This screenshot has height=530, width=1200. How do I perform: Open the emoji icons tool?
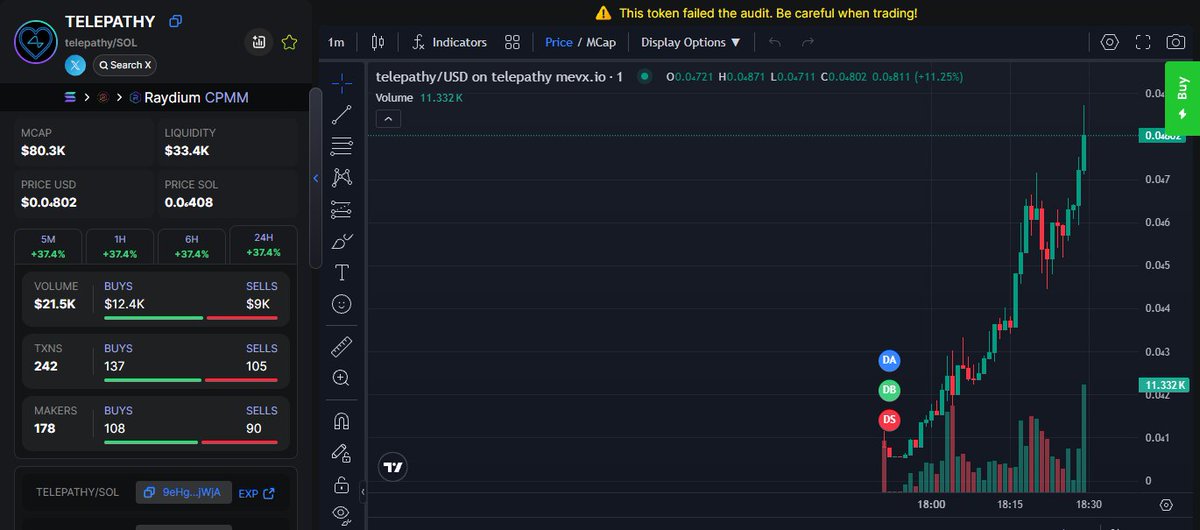pyautogui.click(x=341, y=304)
